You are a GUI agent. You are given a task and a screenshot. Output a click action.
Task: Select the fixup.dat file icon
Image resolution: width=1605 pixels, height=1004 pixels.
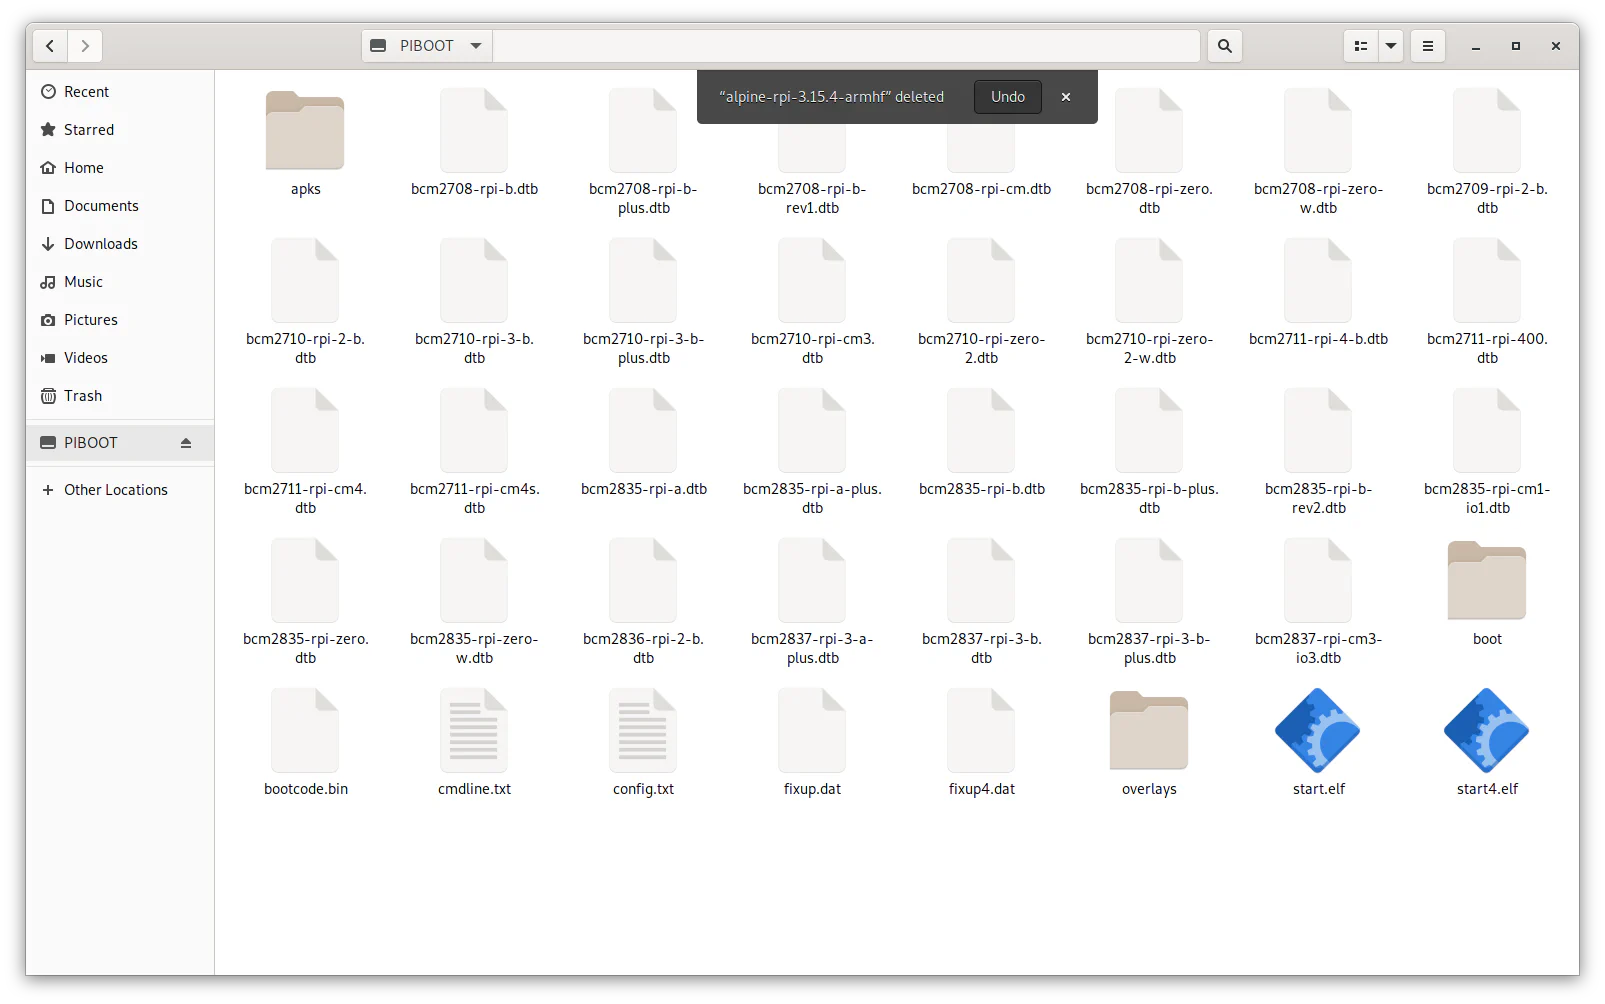[812, 730]
